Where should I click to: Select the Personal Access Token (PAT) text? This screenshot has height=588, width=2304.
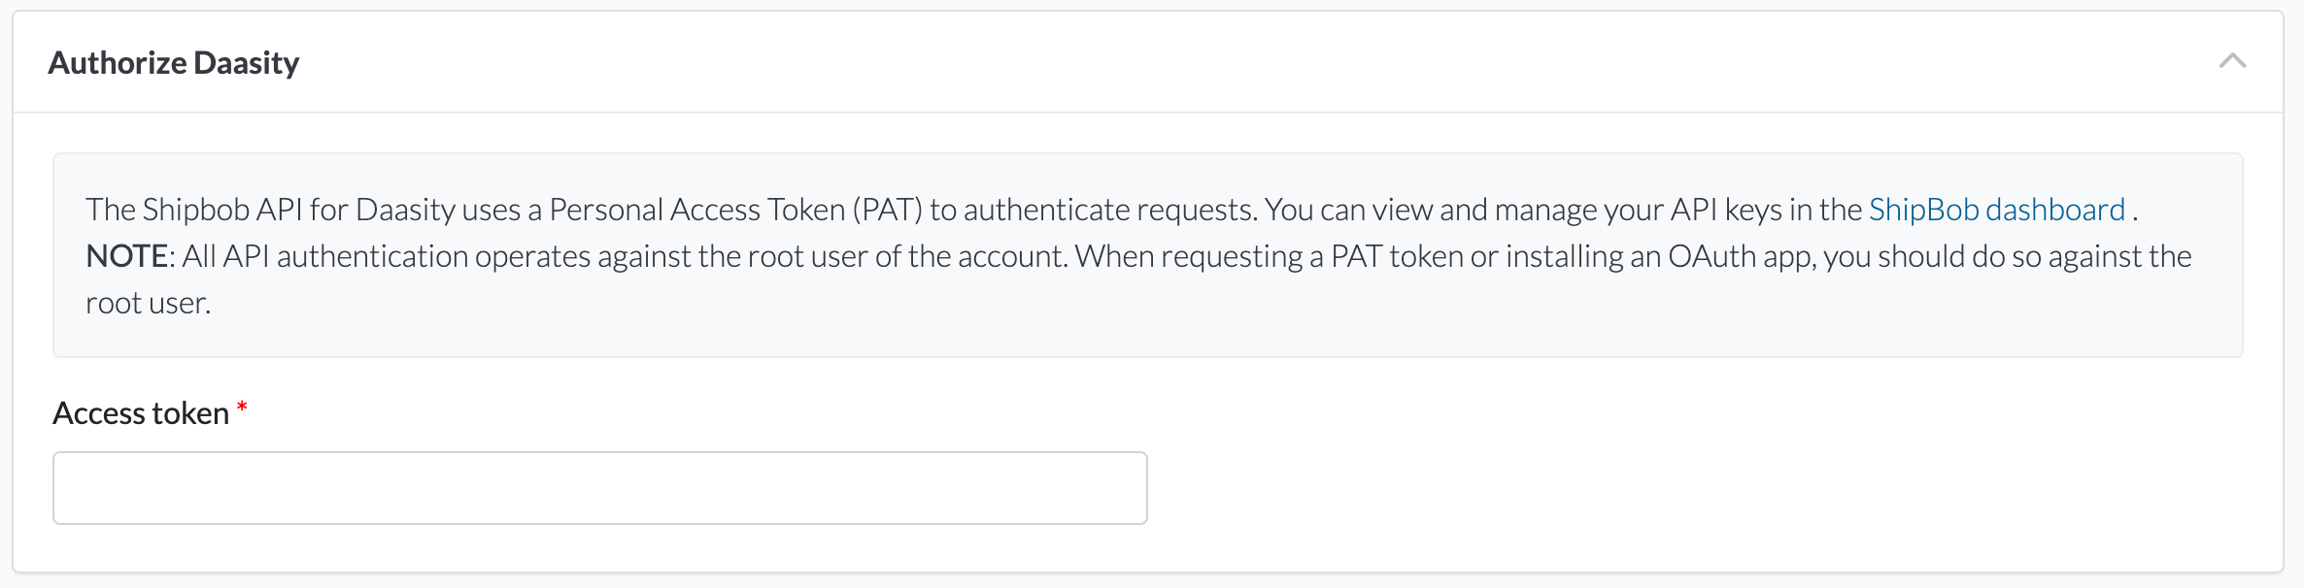735,209
